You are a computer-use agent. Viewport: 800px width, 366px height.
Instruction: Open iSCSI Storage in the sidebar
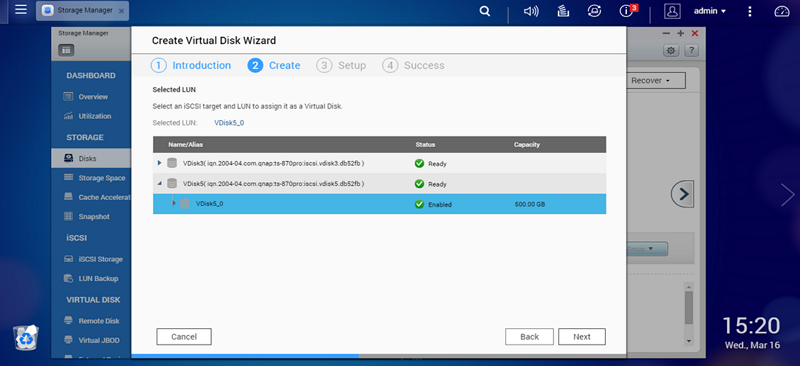(x=101, y=259)
